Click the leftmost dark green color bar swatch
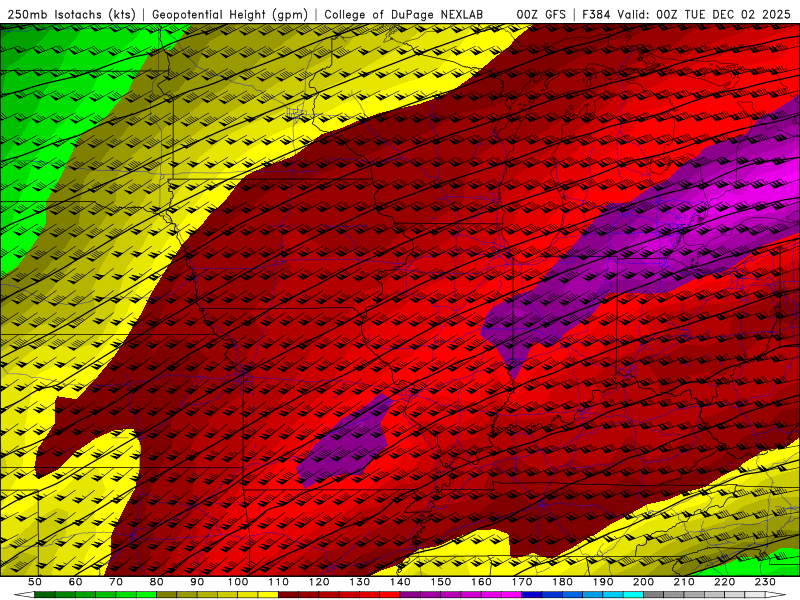Viewport: 800px width, 600px height. 45,594
